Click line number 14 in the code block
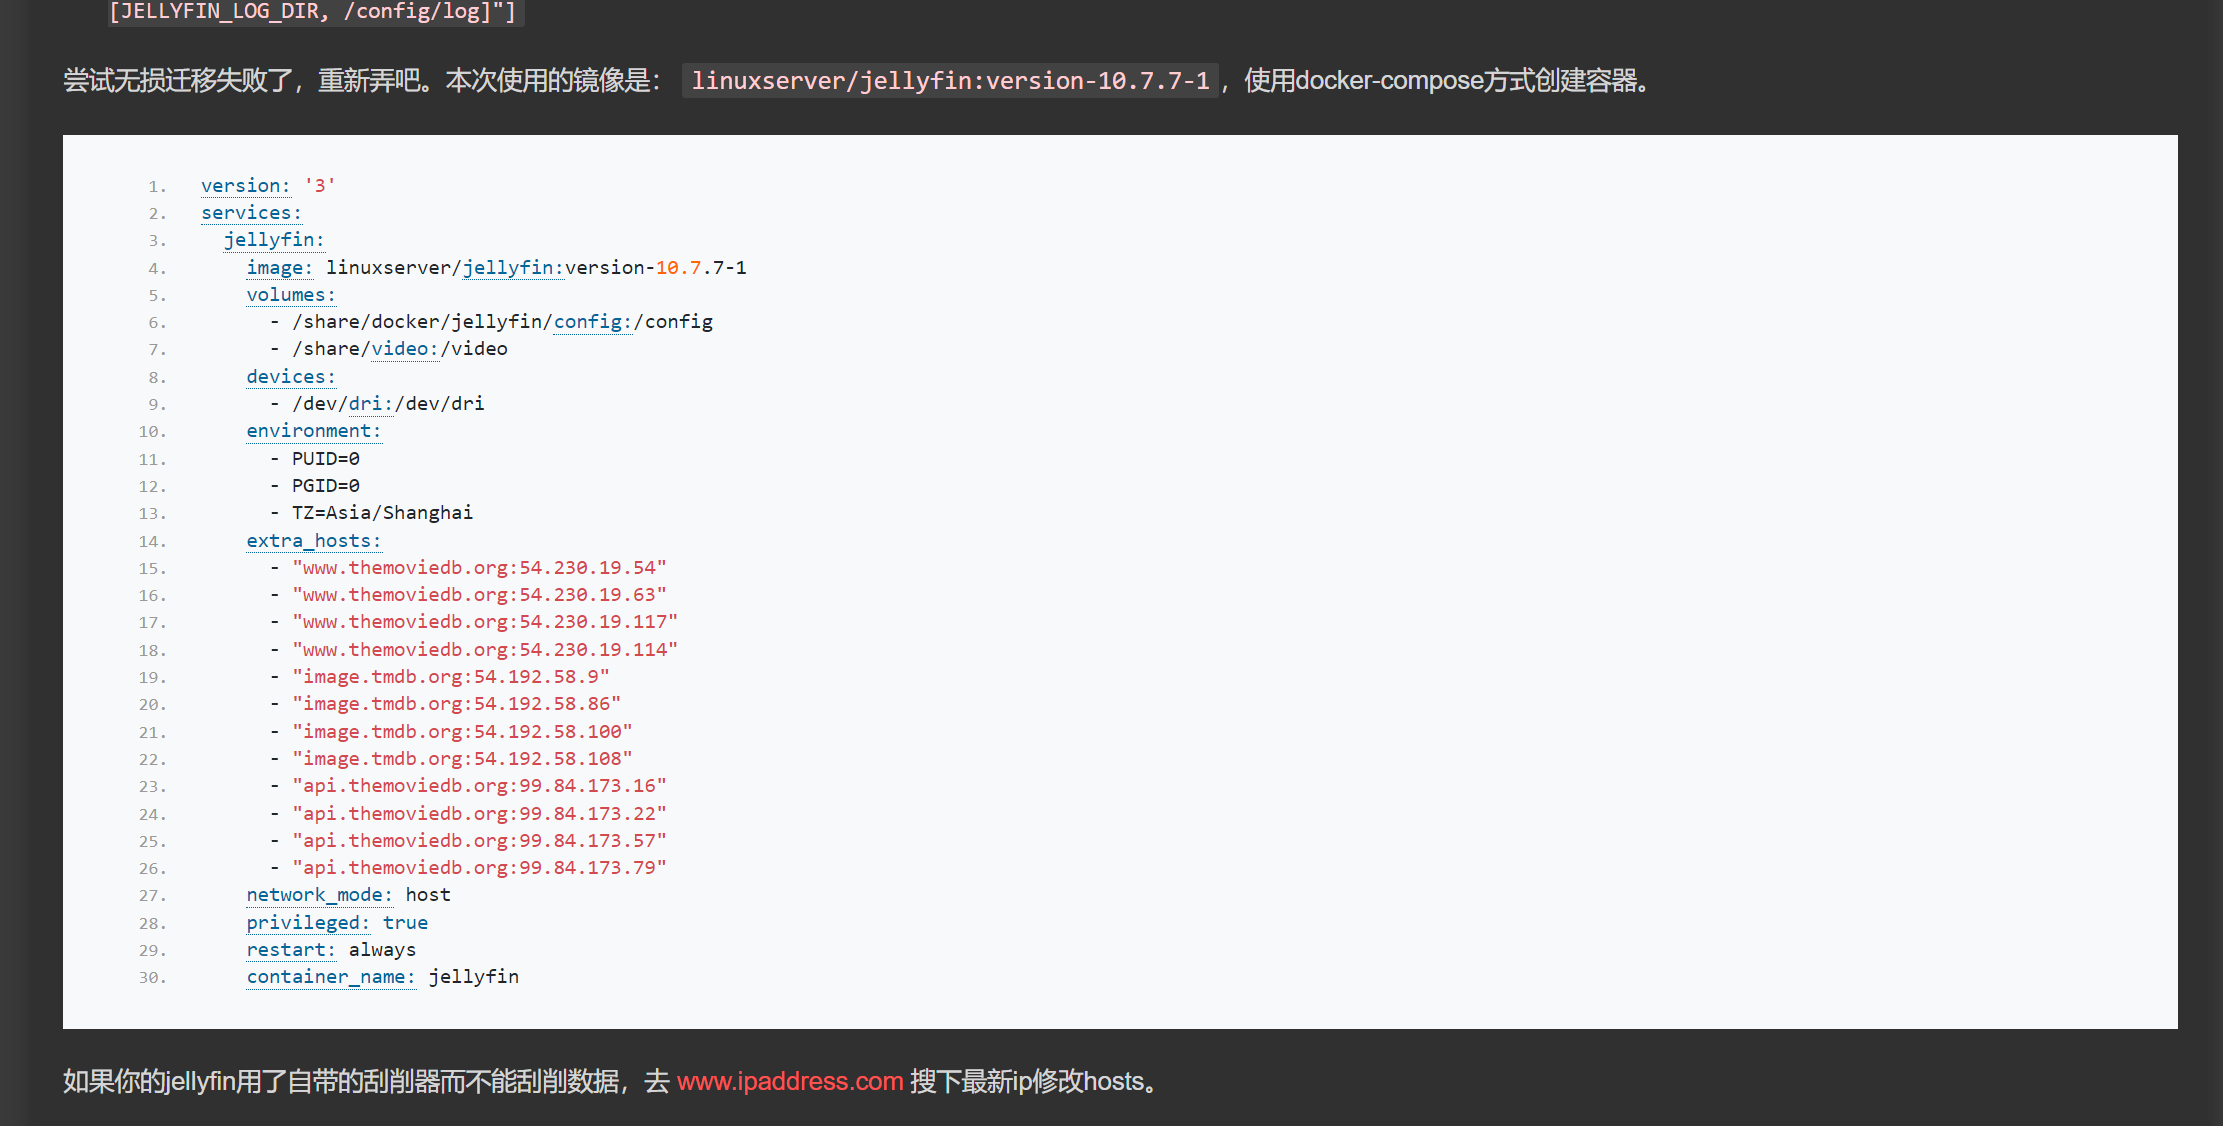The width and height of the screenshot is (2223, 1126). tap(153, 542)
